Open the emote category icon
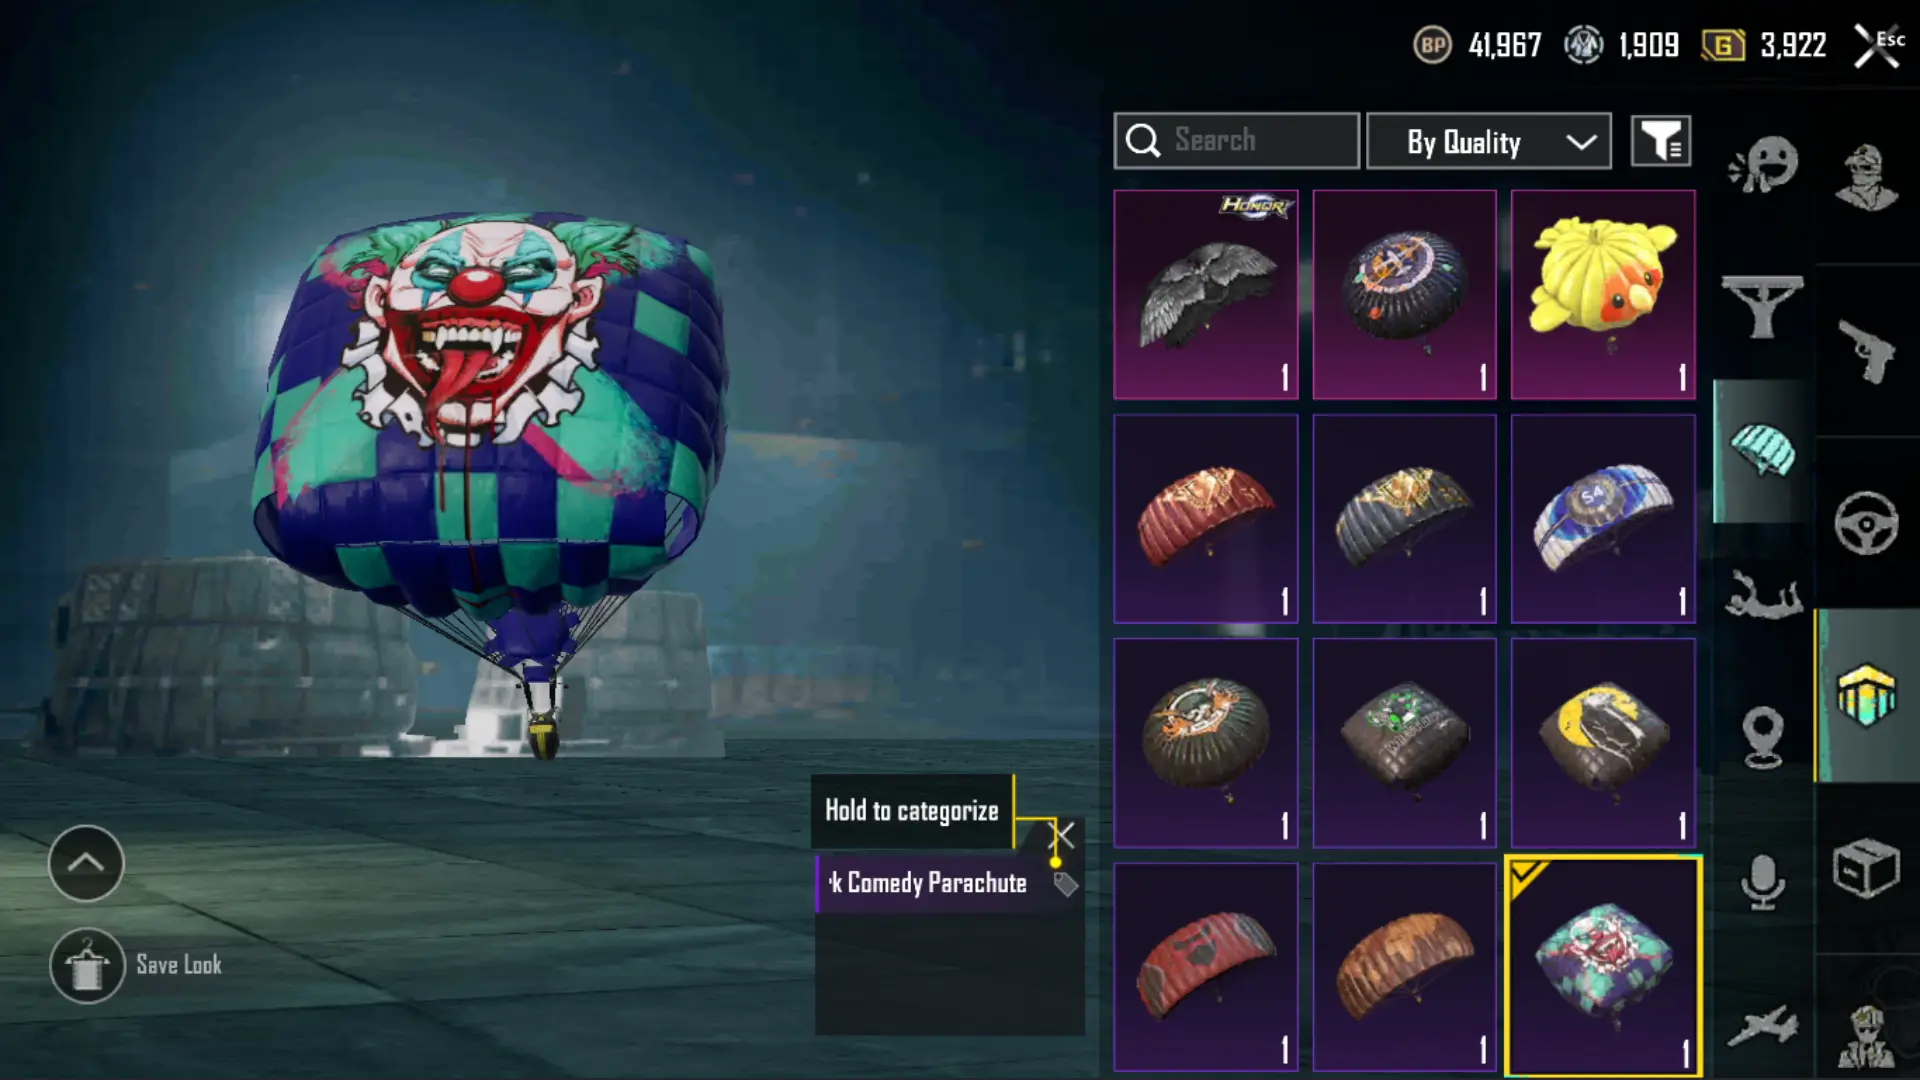This screenshot has height=1080, width=1920. tap(1763, 164)
